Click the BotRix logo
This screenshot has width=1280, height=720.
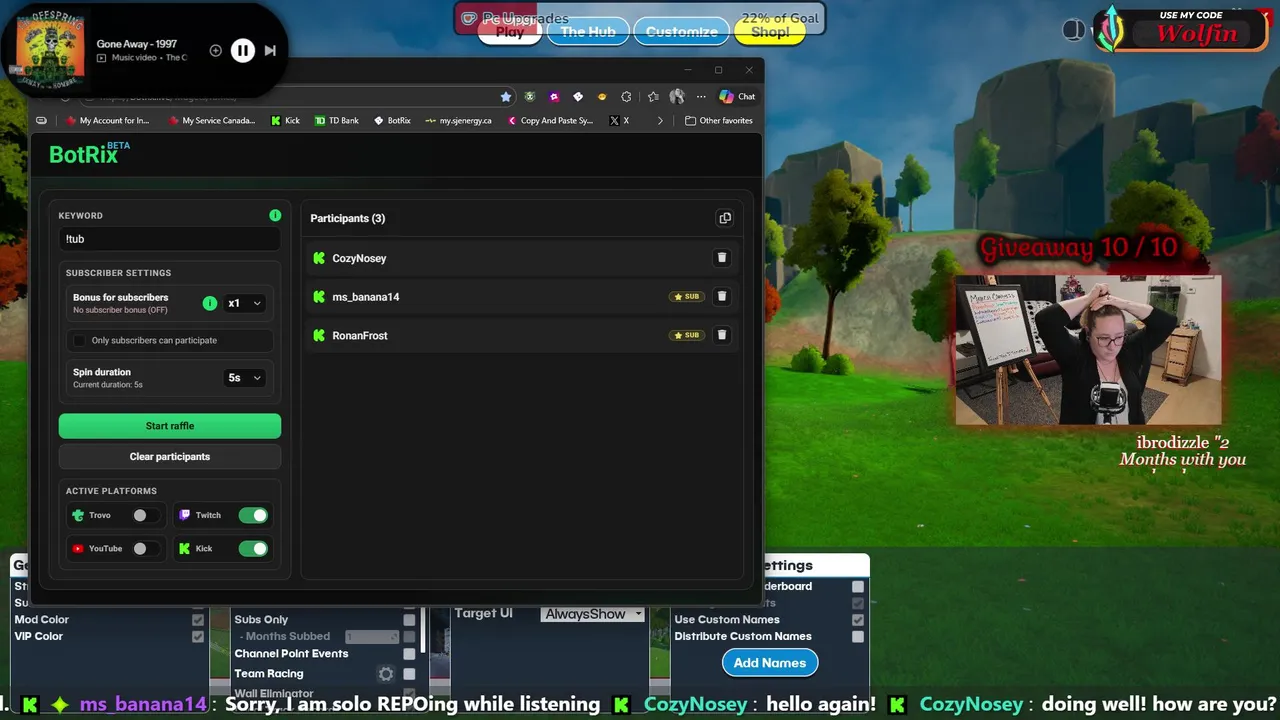pos(89,153)
